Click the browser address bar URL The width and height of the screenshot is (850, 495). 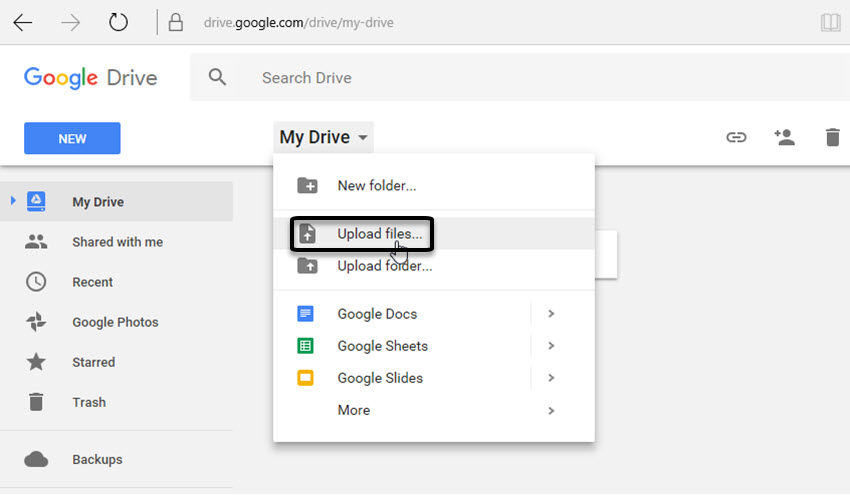299,23
